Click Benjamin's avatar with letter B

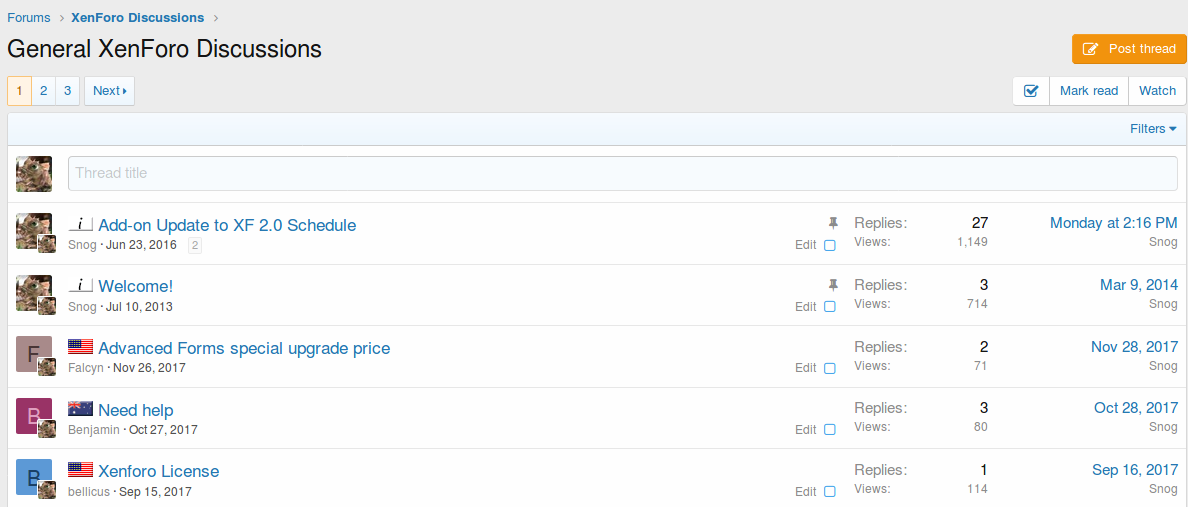click(x=33, y=415)
